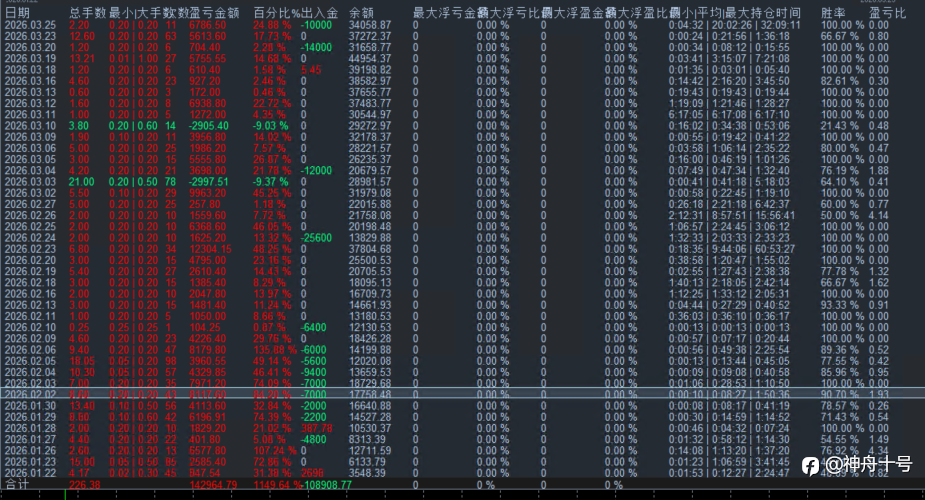Select the 2026.03.03 date cell

coord(30,182)
